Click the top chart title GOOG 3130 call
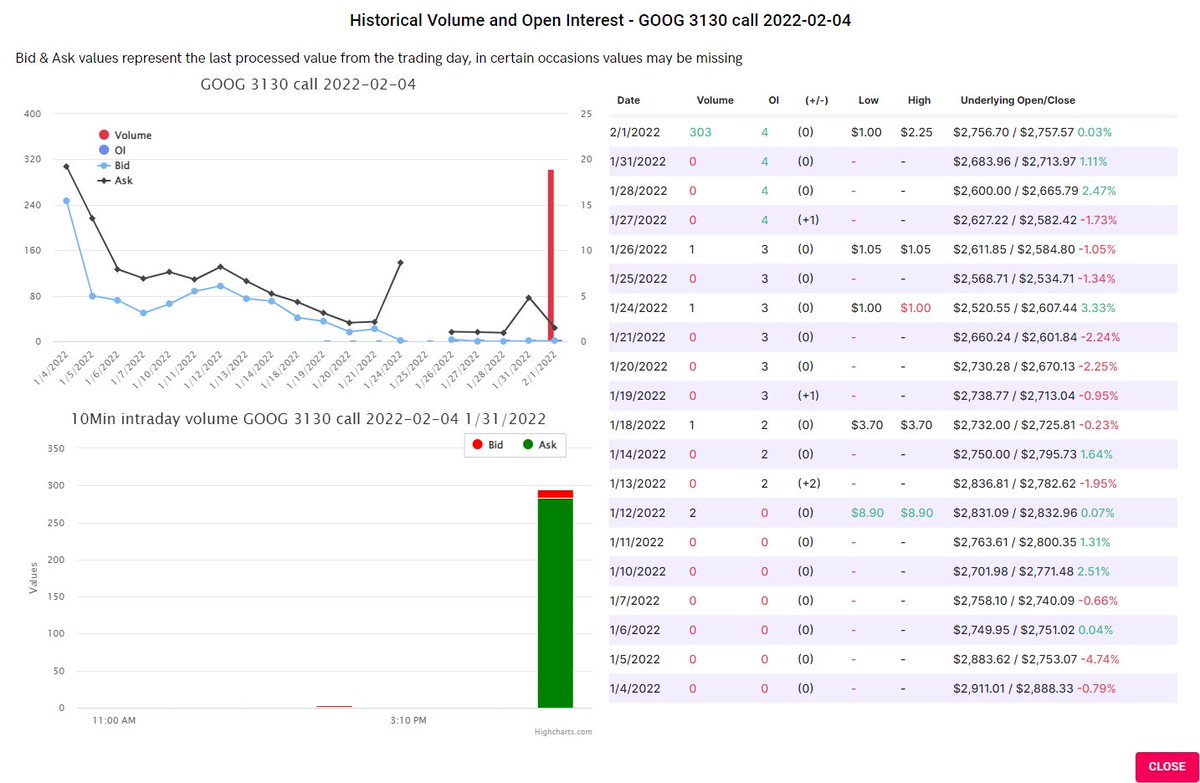Screen dimensions: 1200x783 [308, 84]
